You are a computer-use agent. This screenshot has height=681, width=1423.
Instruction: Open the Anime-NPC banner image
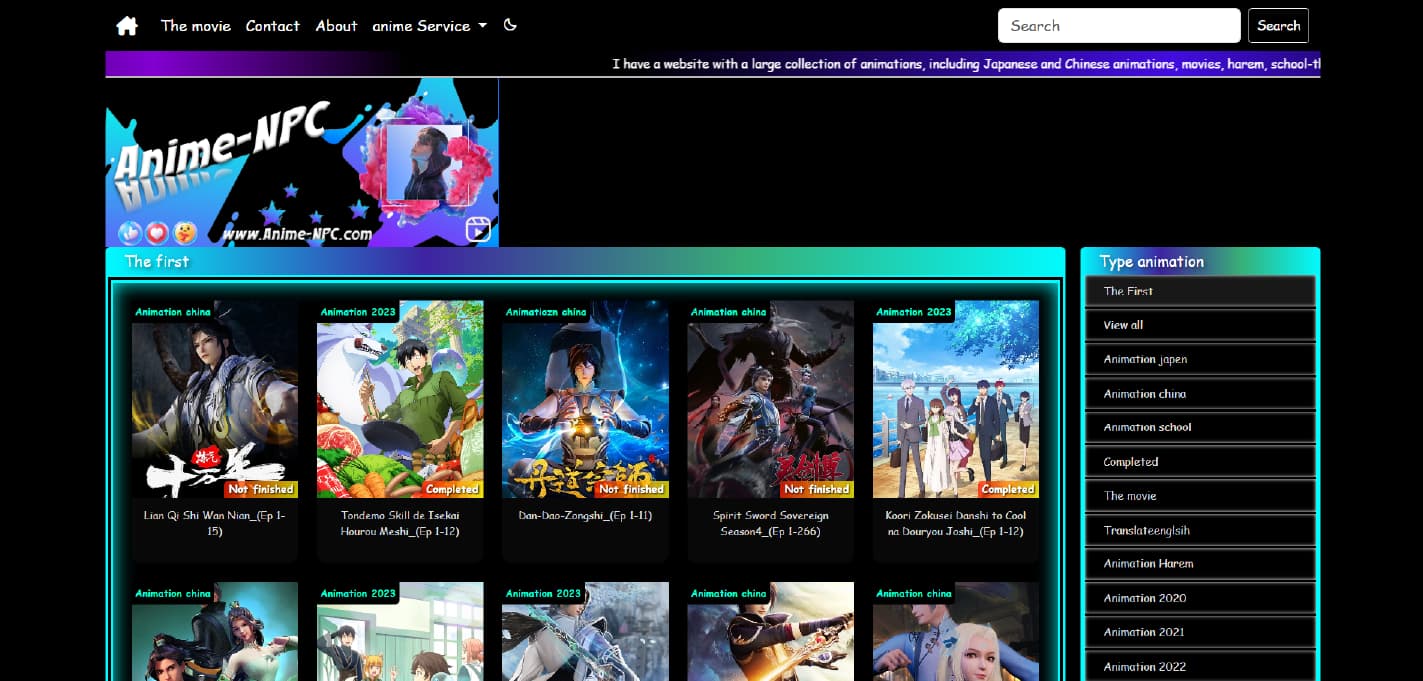coord(302,162)
